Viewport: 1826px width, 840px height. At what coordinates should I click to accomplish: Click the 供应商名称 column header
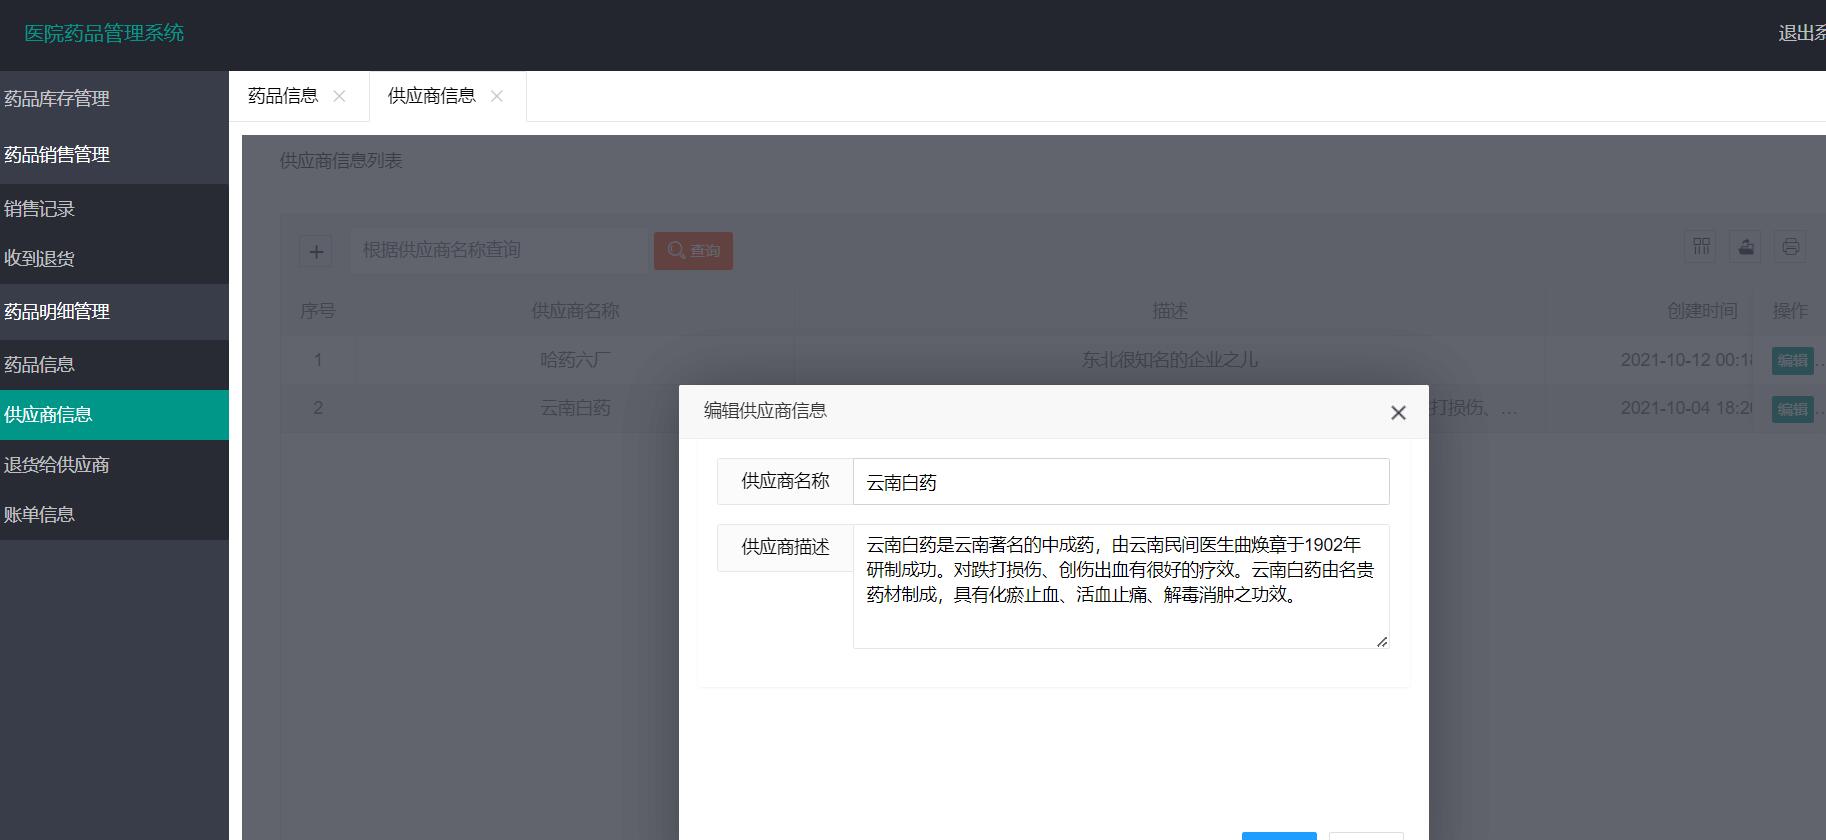(x=575, y=311)
